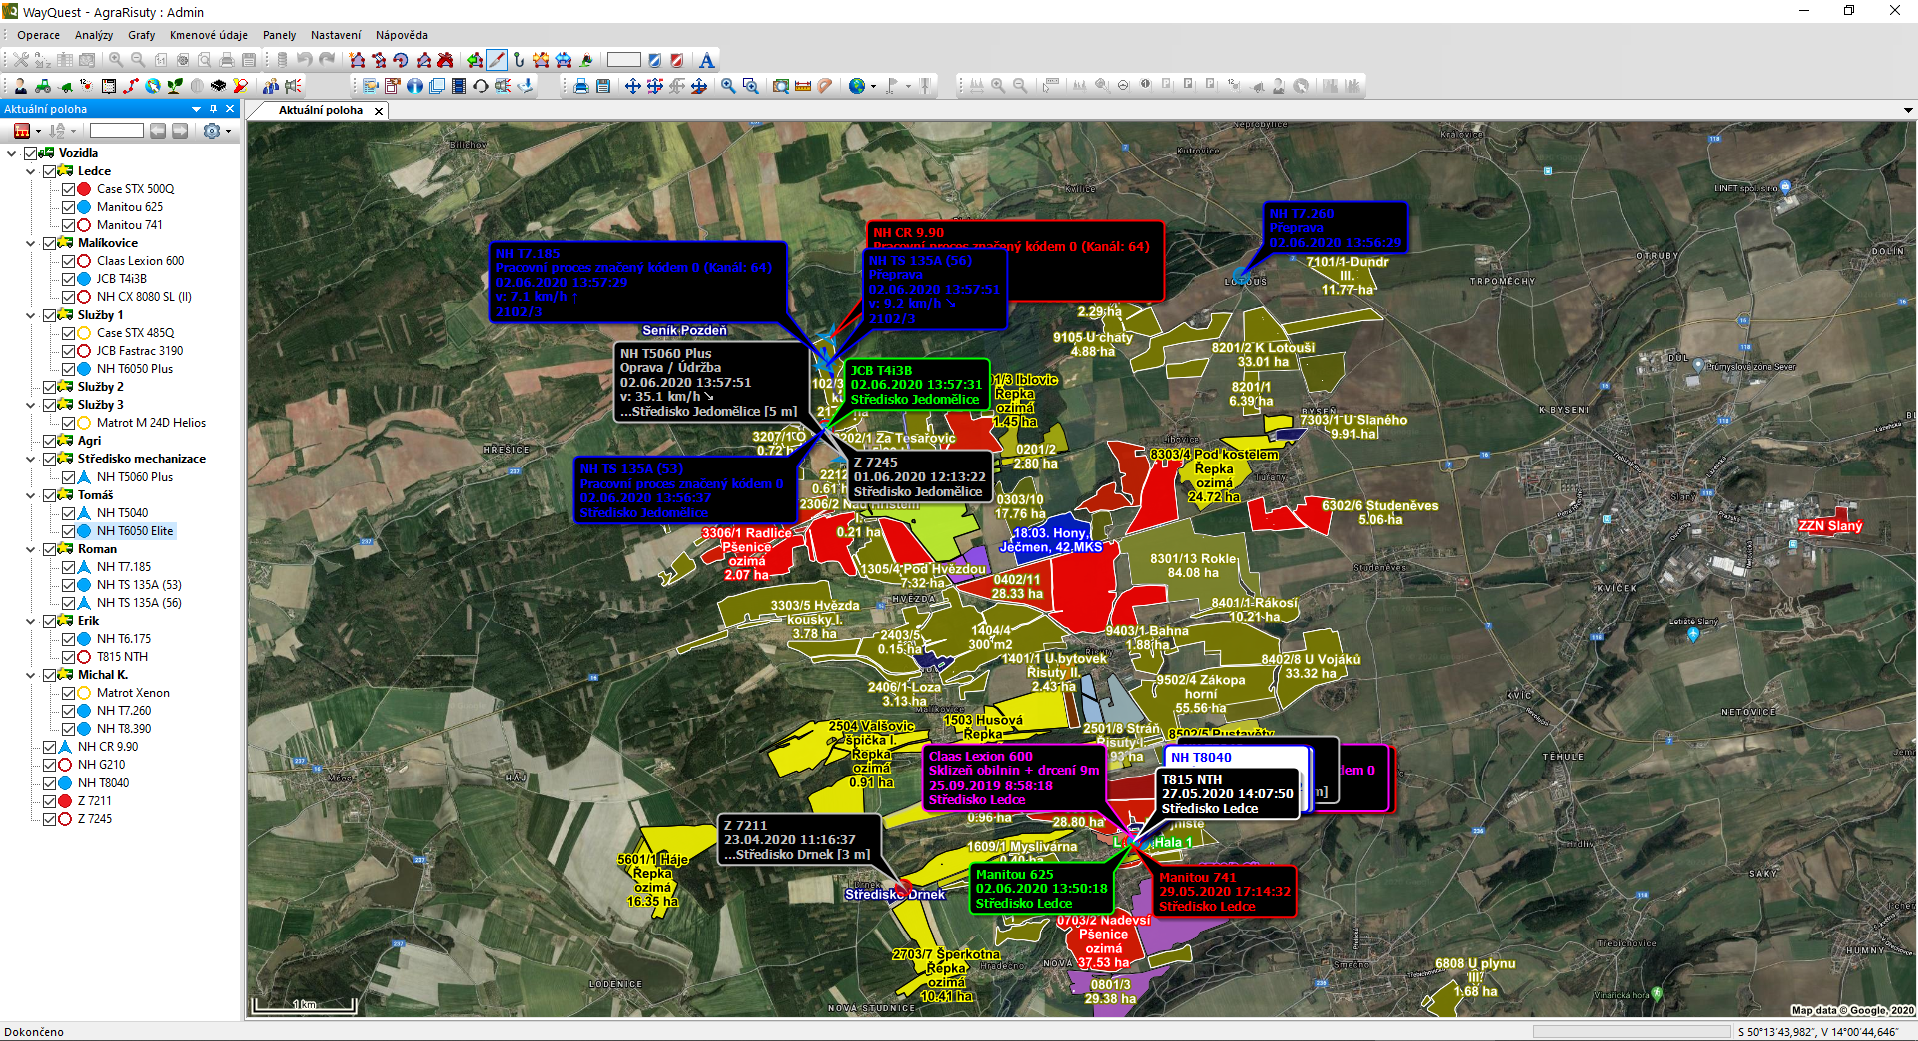Click the print map icon

pos(581,86)
